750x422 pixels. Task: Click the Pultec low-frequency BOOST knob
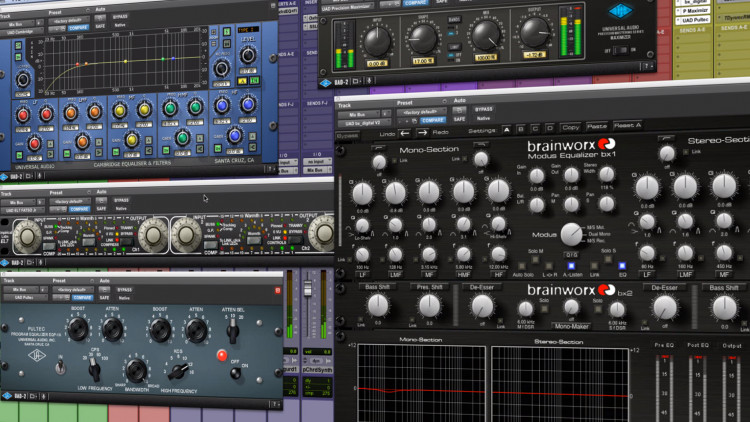pos(77,329)
